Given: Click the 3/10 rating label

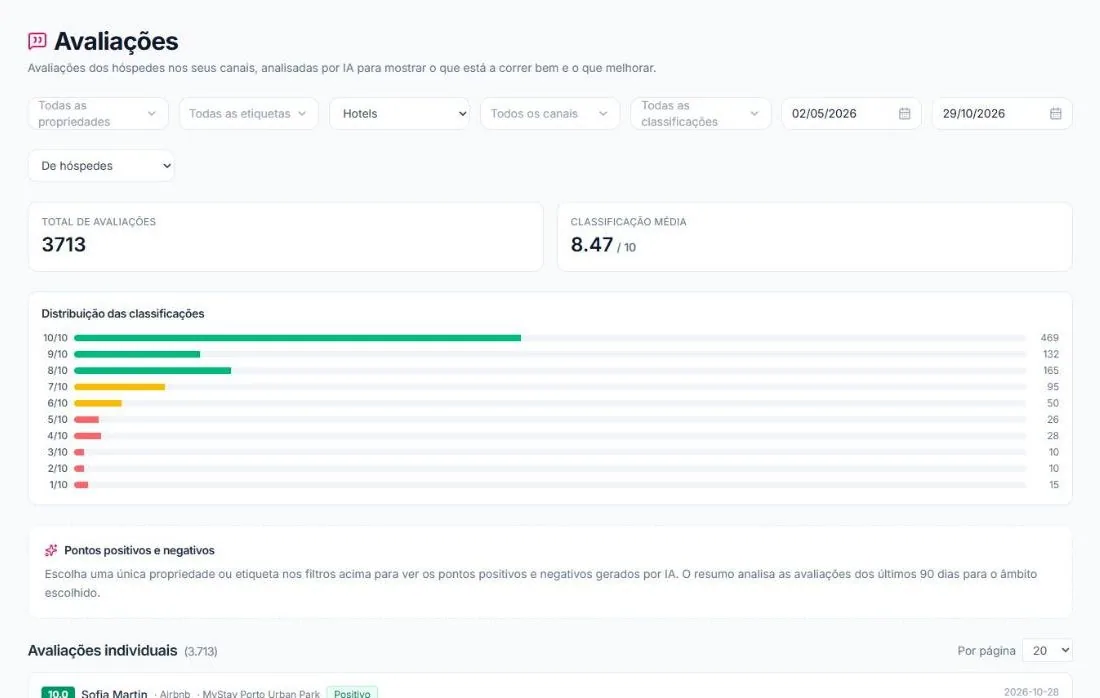Looking at the screenshot, I should [58, 452].
